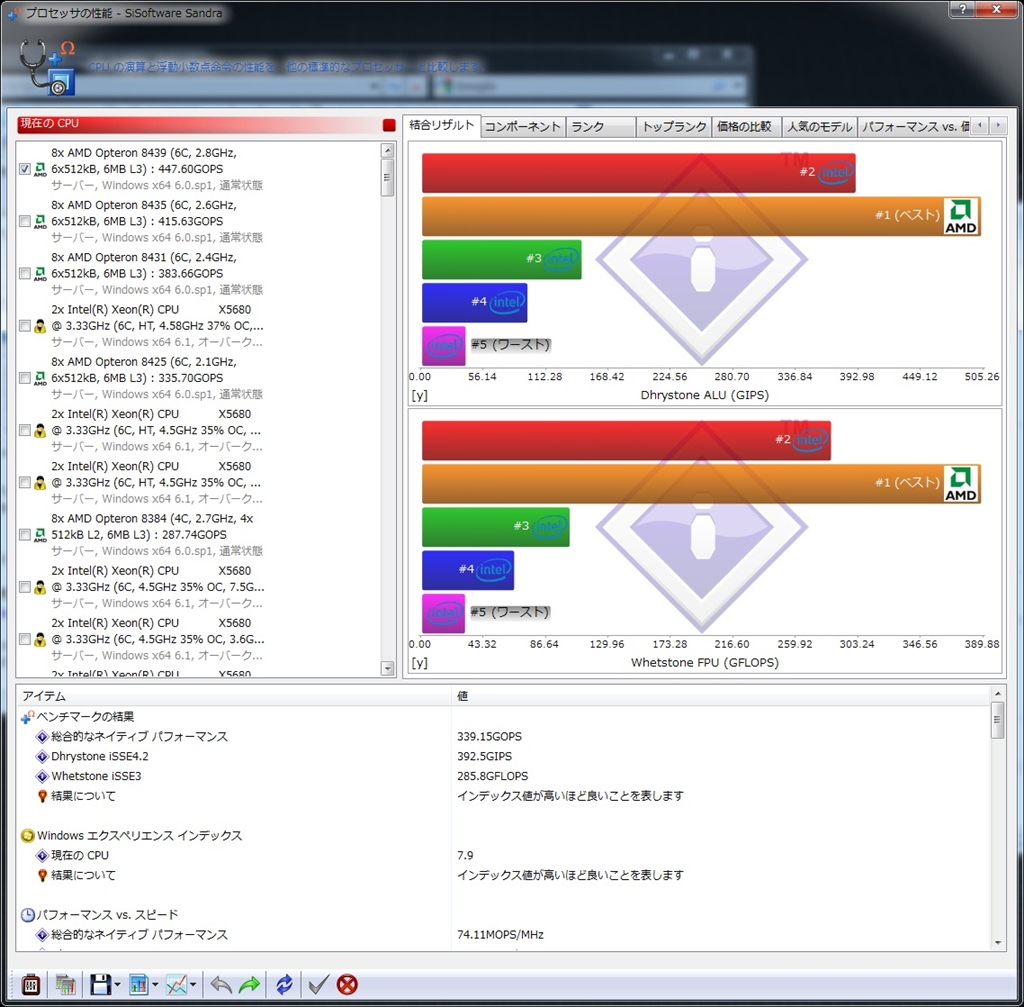The height and width of the screenshot is (1007, 1024).
Task: Click the floppy disk save icon
Action: click(100, 985)
